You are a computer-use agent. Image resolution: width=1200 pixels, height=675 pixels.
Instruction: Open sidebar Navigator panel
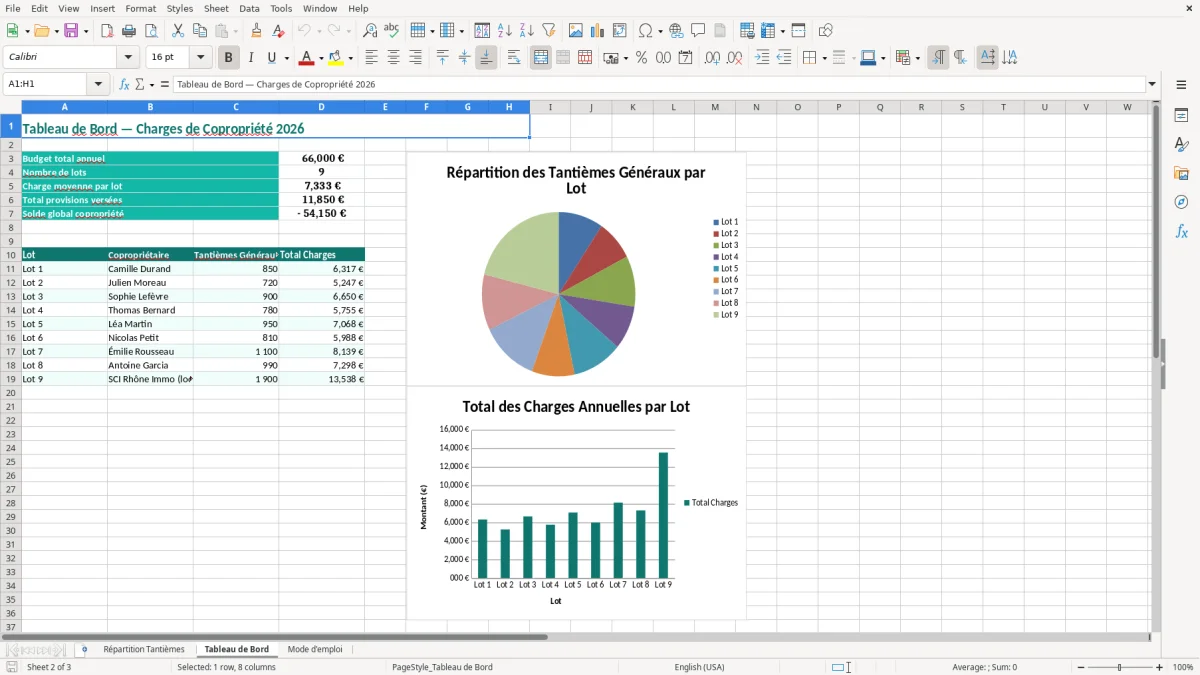tap(1181, 202)
